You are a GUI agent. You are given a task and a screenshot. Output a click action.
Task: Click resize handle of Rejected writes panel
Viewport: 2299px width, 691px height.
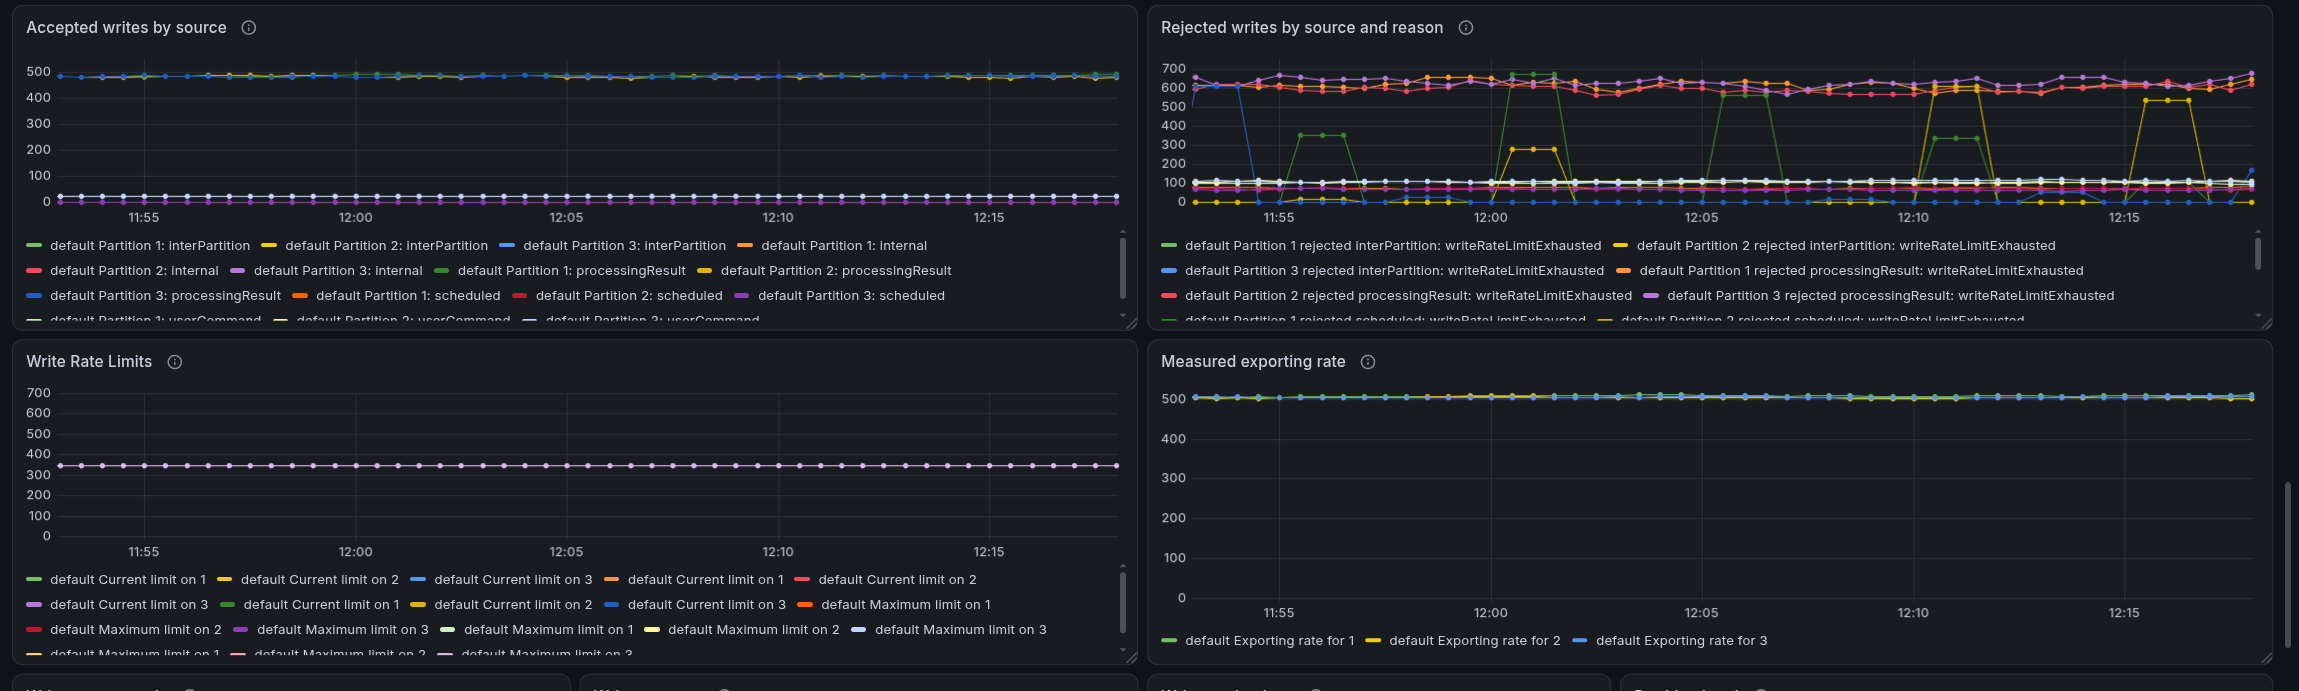point(2266,323)
